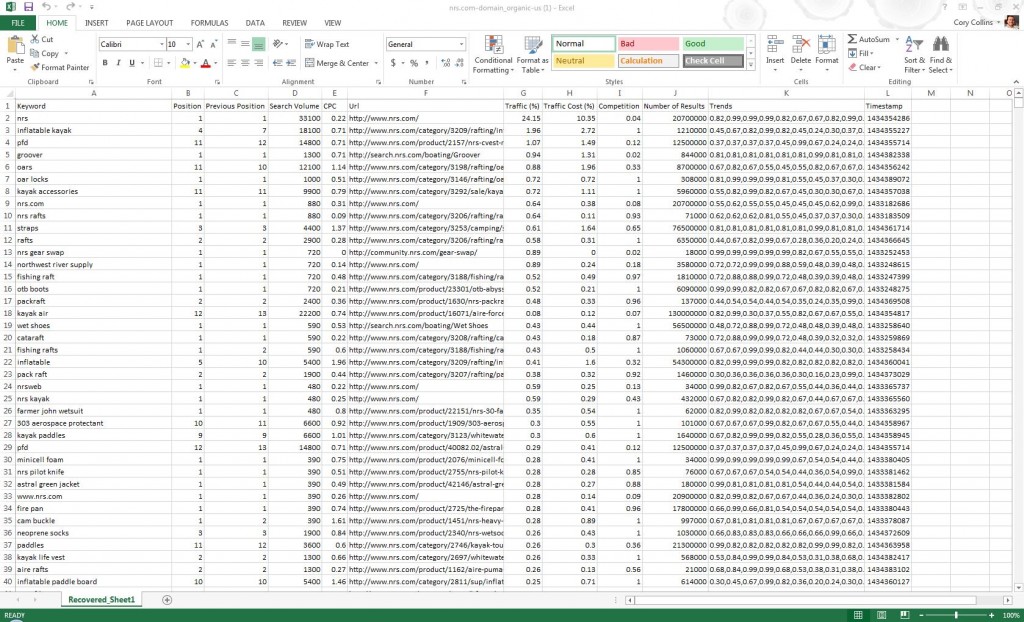Image resolution: width=1024 pixels, height=622 pixels.
Task: Click the yellow fill color button
Action: tap(185, 63)
